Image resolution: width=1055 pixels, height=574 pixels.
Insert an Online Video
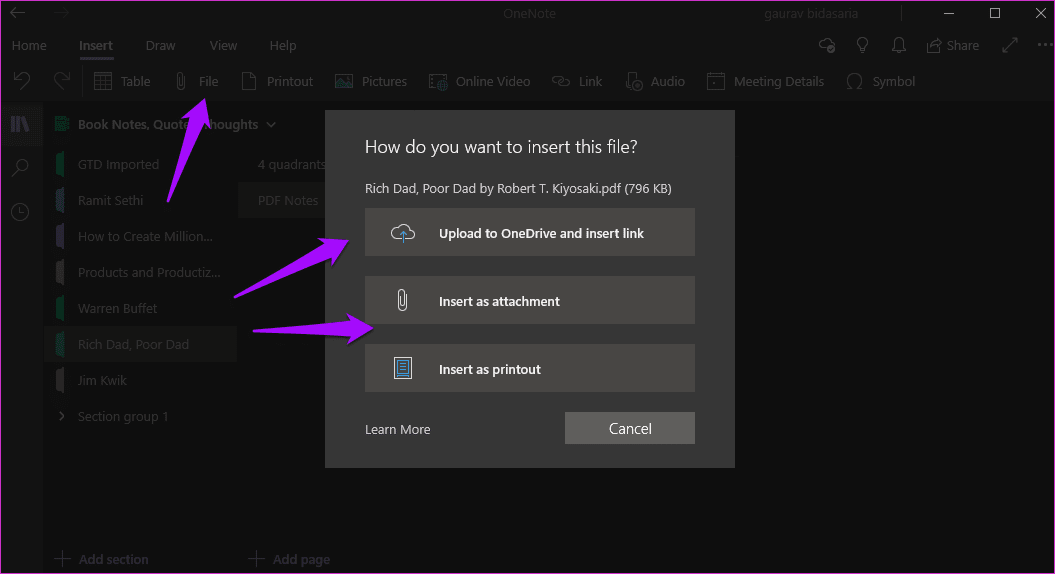479,81
